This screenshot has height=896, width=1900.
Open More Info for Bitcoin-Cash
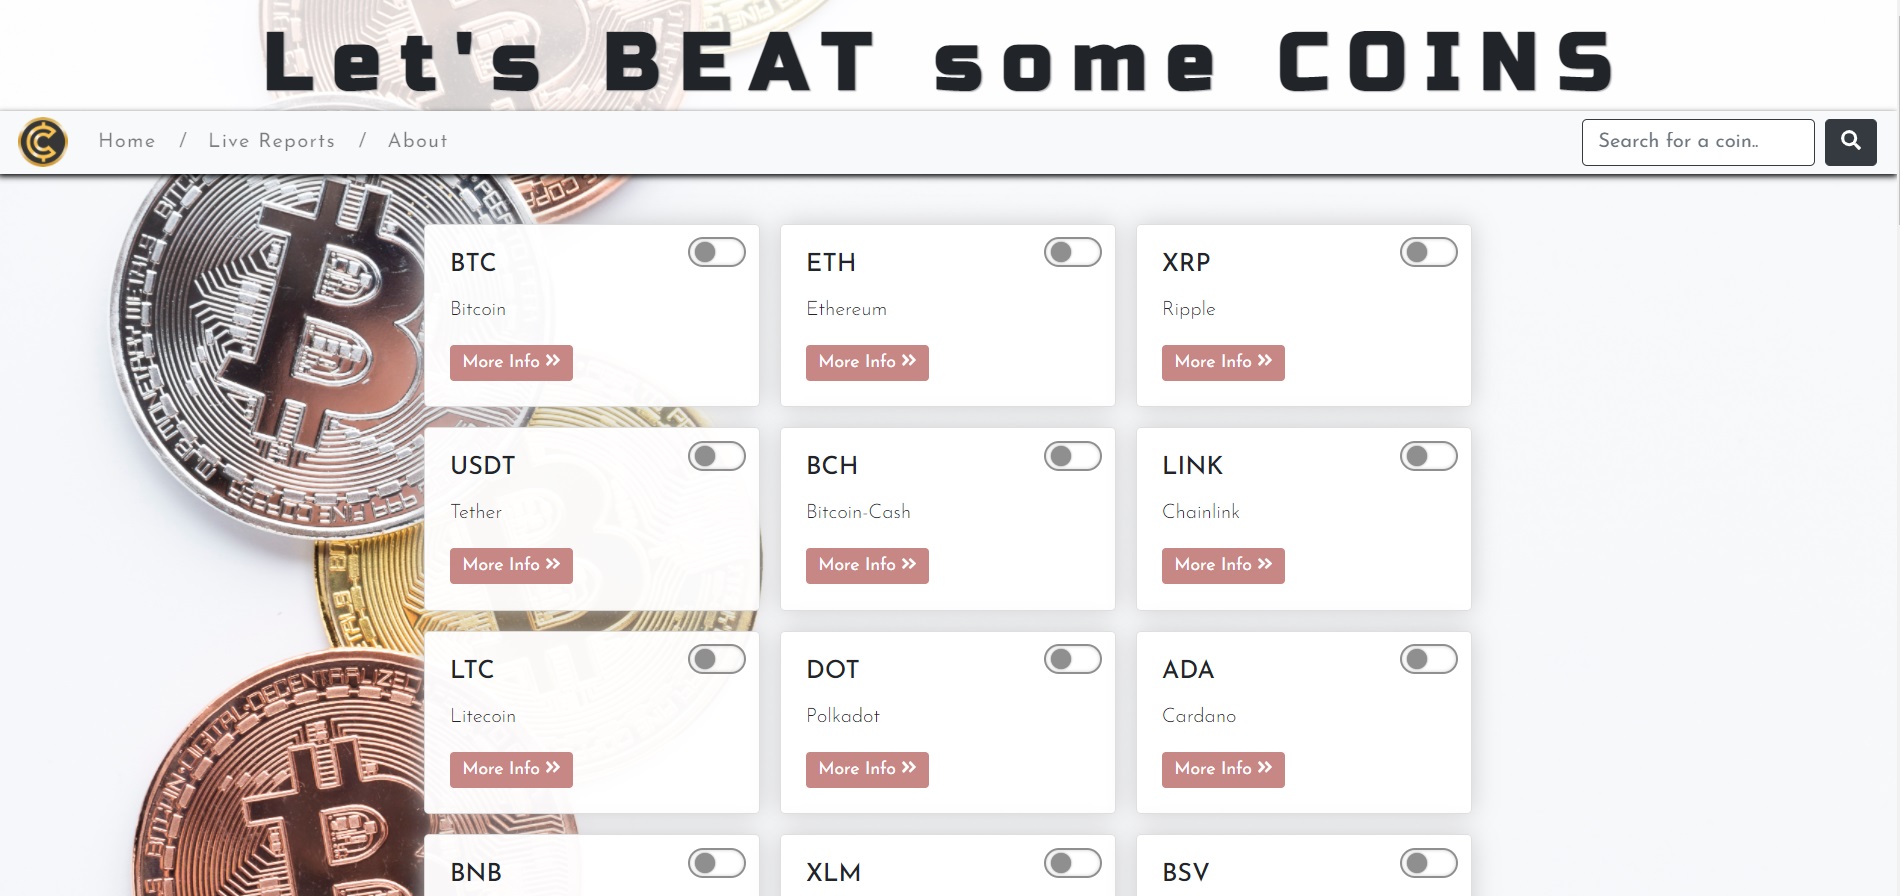coord(867,565)
